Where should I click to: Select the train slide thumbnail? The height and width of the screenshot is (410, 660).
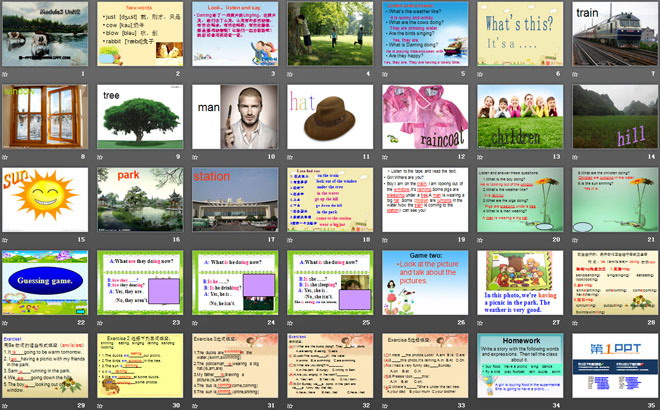(x=611, y=33)
